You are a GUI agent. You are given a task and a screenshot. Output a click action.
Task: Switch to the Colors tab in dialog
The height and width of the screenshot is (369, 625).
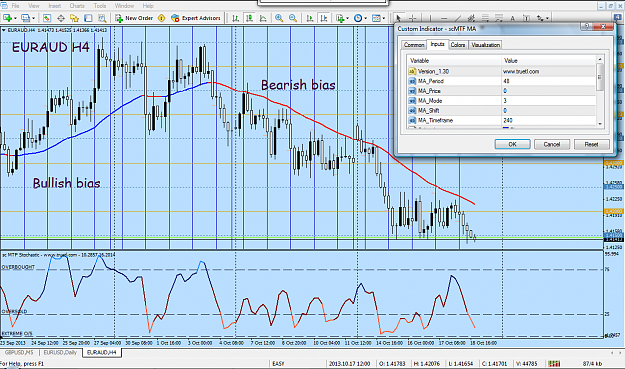coord(458,45)
